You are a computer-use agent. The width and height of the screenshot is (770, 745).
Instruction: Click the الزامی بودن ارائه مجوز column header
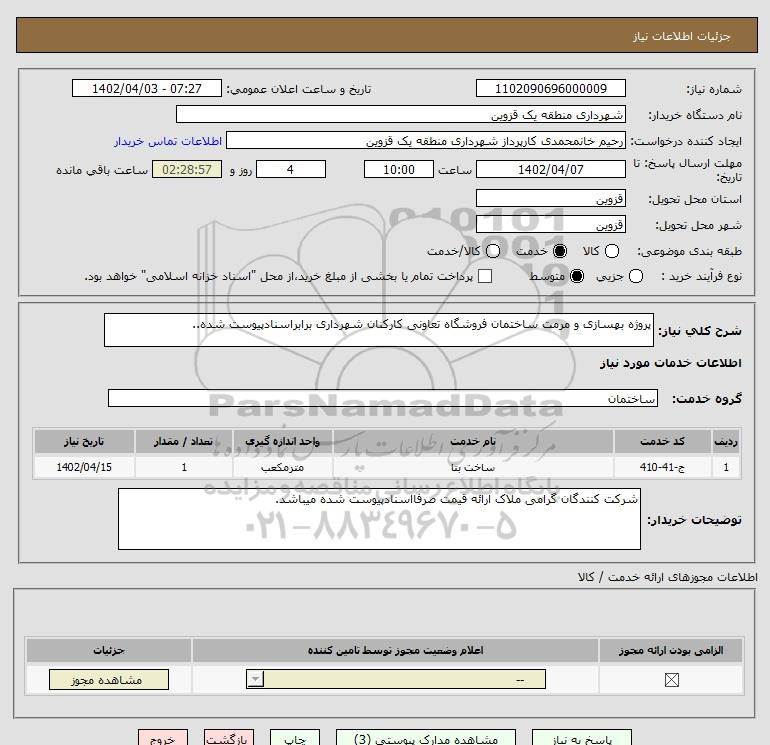click(x=671, y=650)
